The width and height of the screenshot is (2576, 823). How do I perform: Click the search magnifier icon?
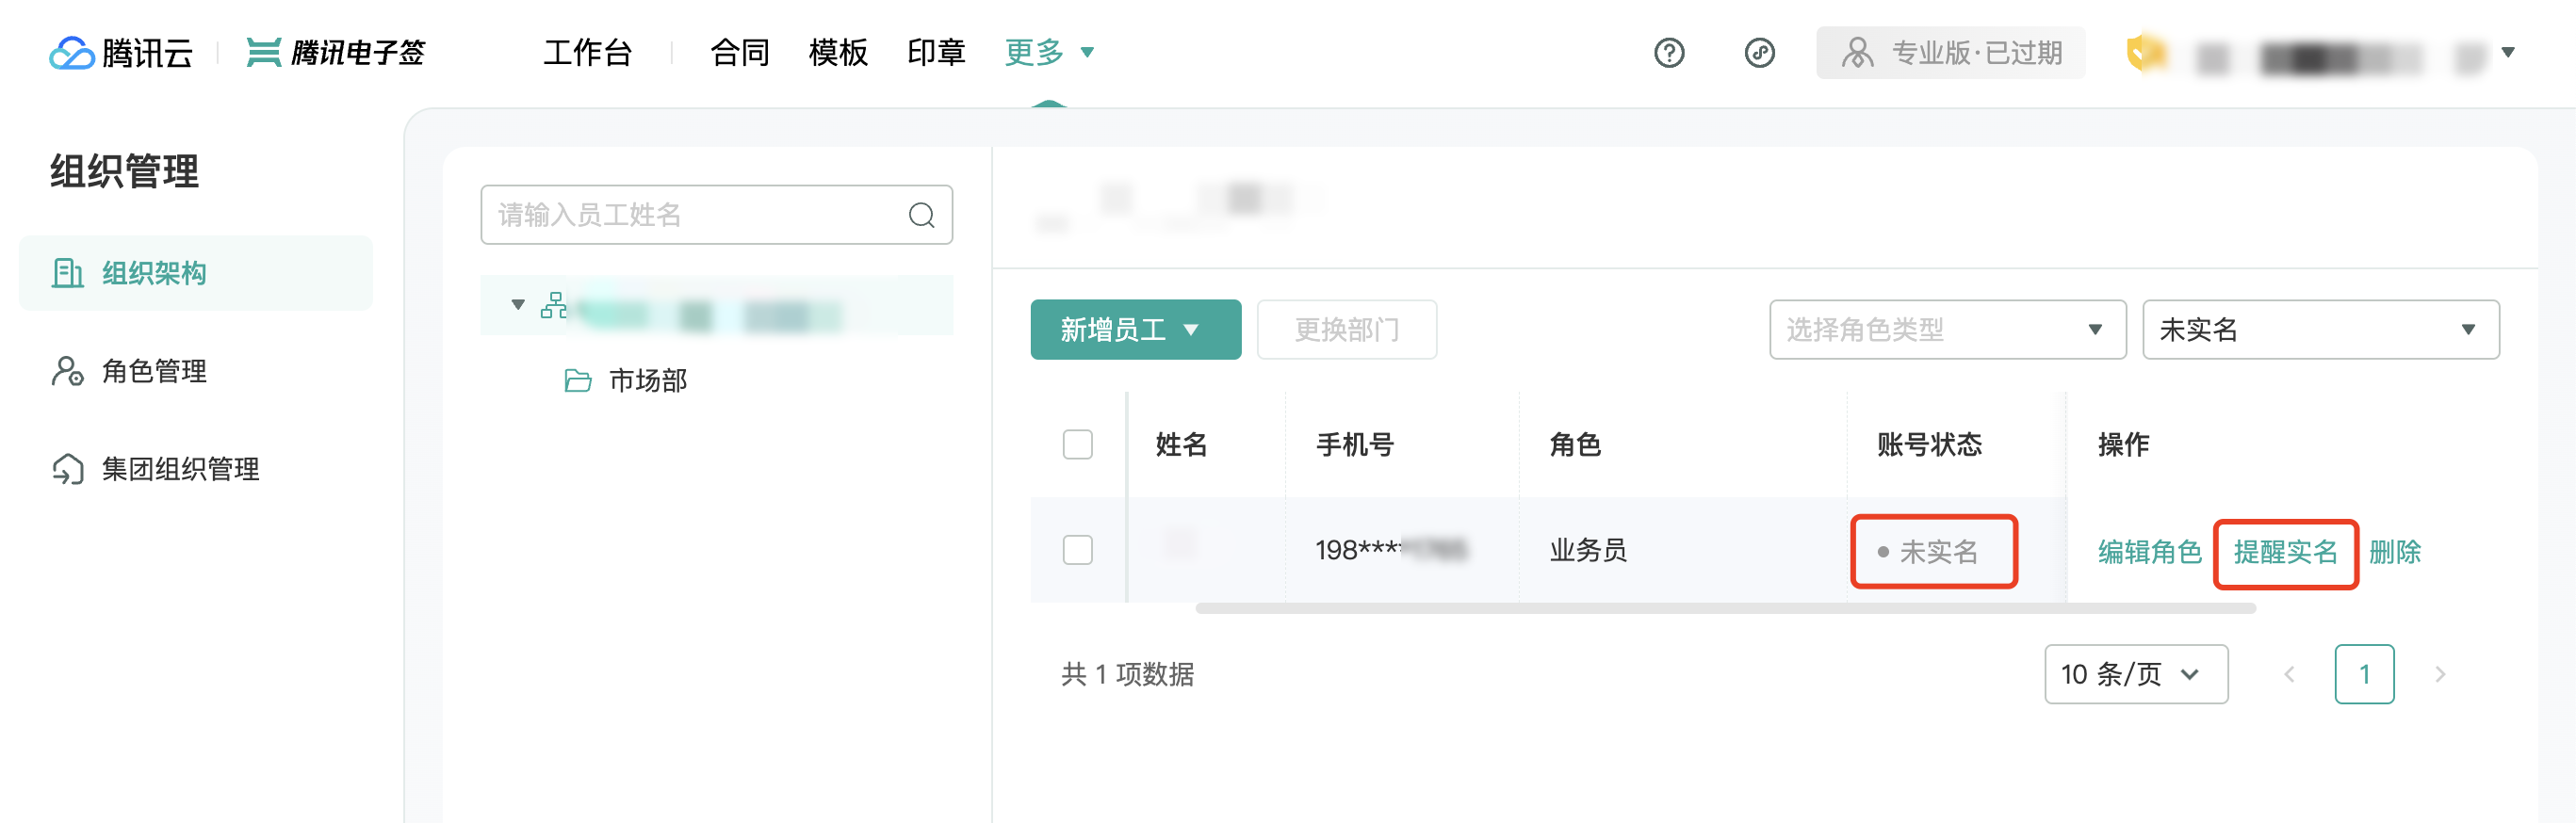921,215
